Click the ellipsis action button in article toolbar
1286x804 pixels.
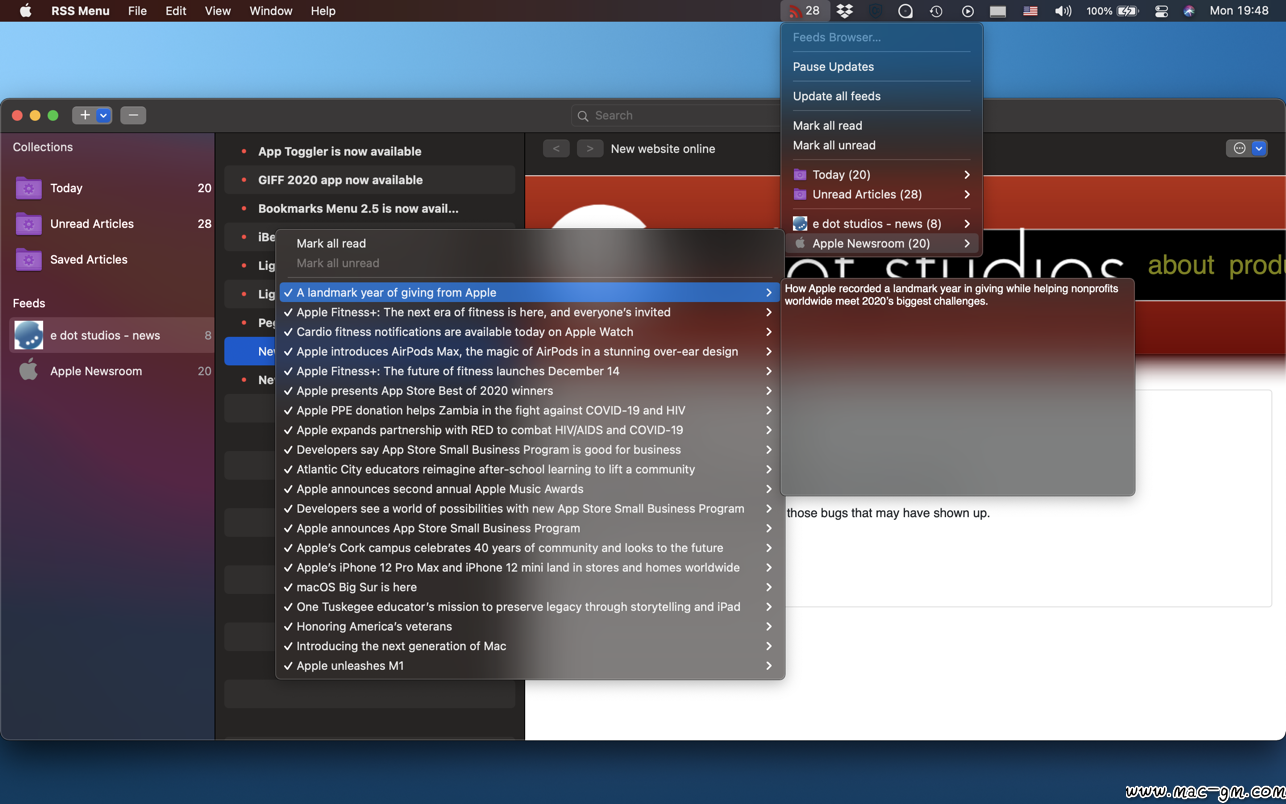point(1239,148)
